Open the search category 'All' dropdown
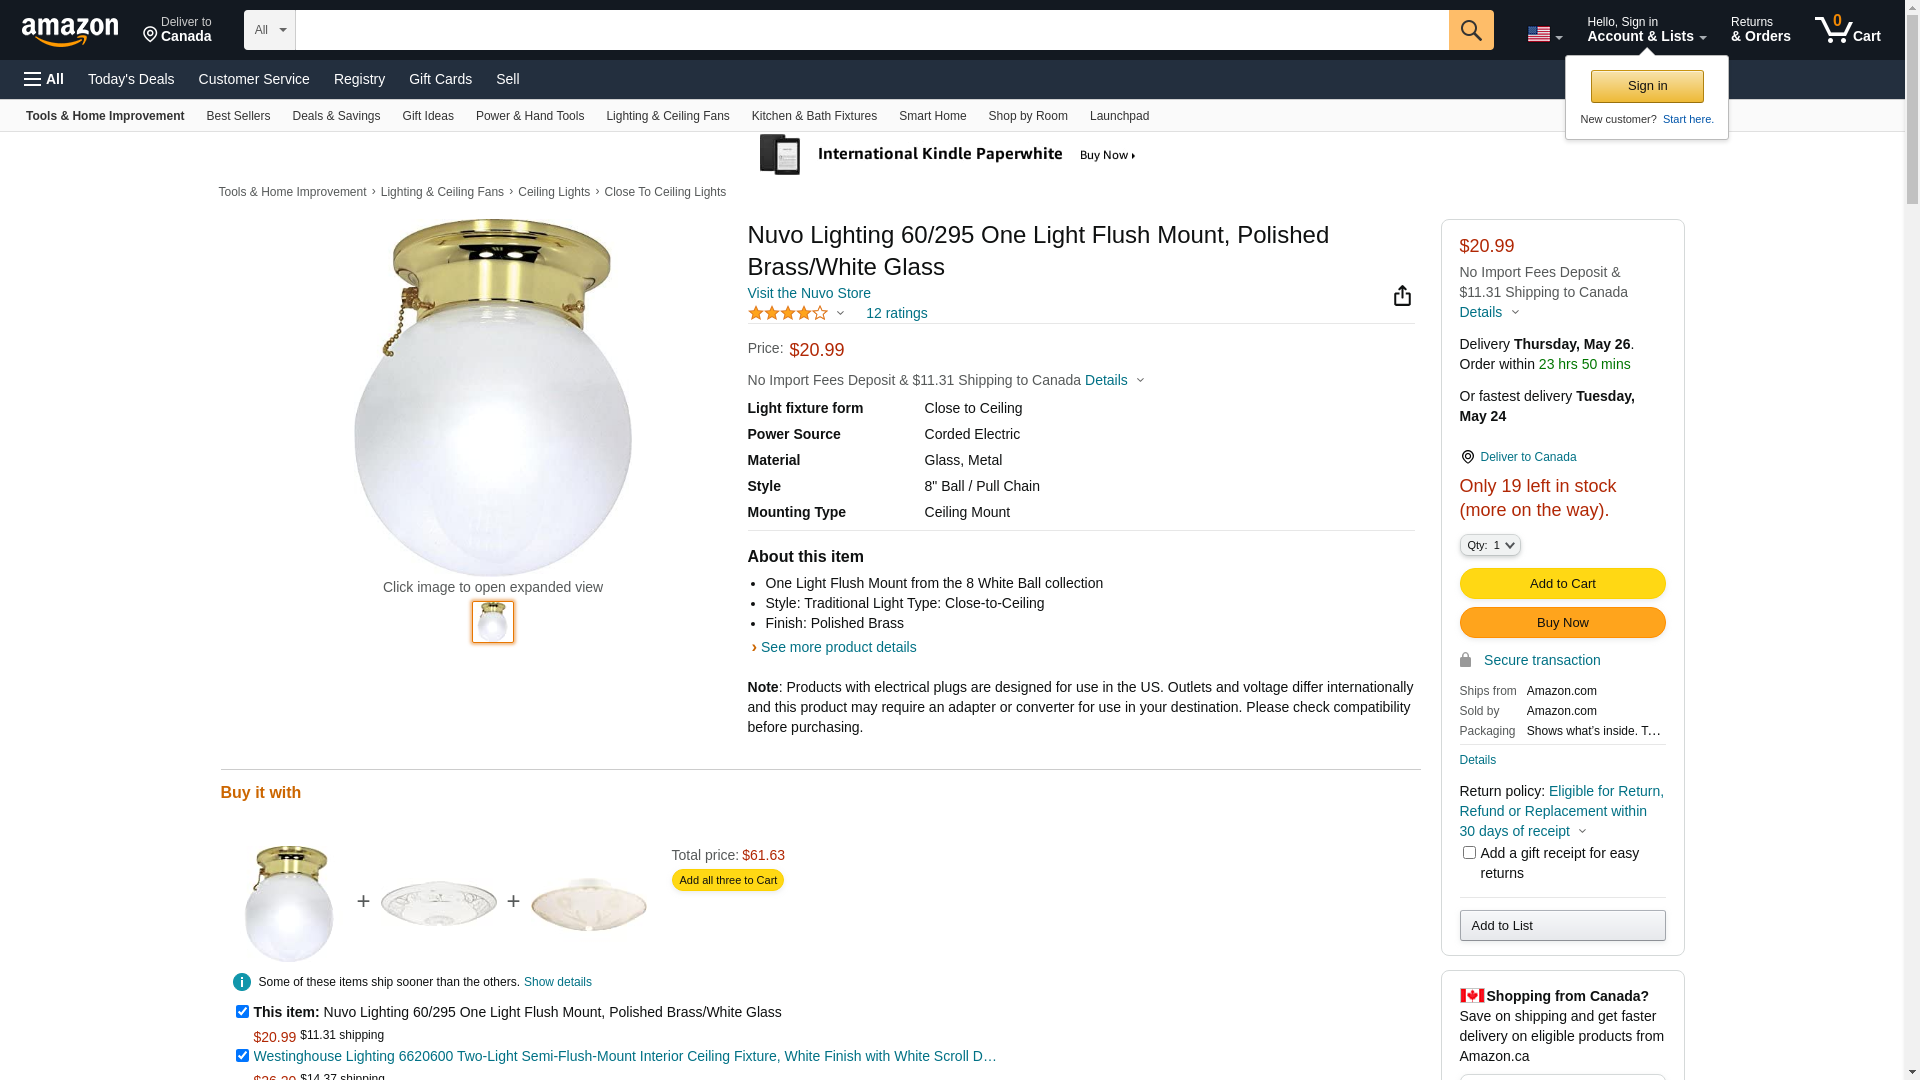This screenshot has height=1080, width=1920. click(269, 30)
